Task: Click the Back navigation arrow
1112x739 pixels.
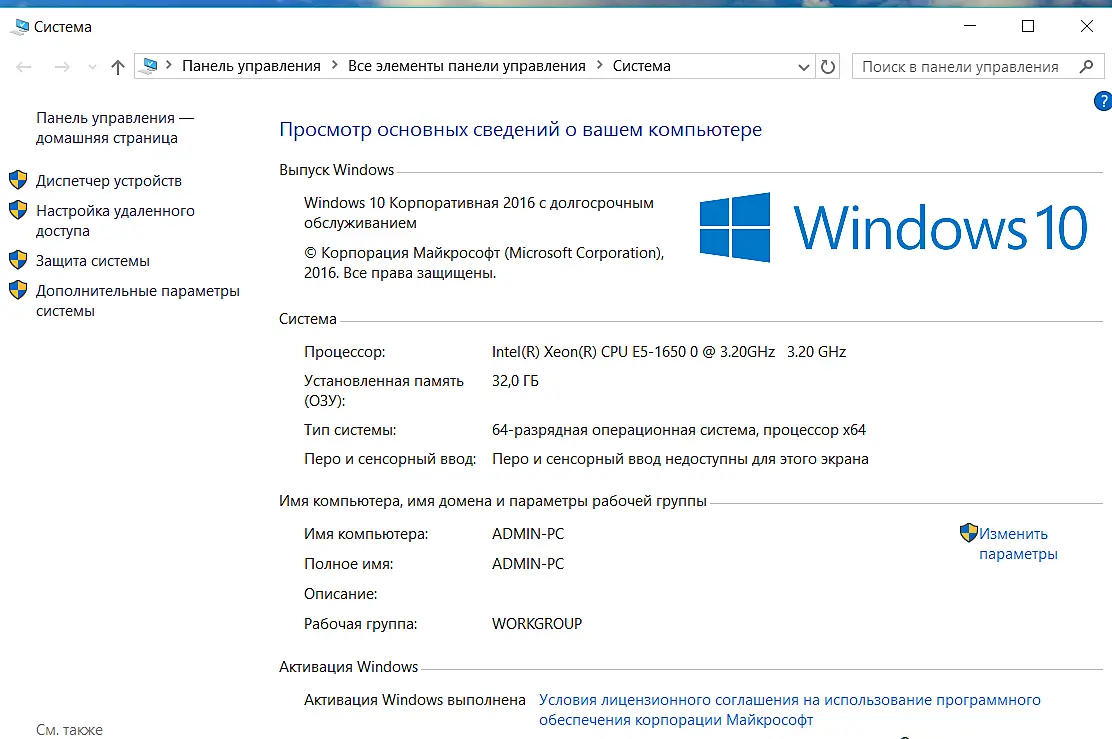Action: (x=23, y=67)
